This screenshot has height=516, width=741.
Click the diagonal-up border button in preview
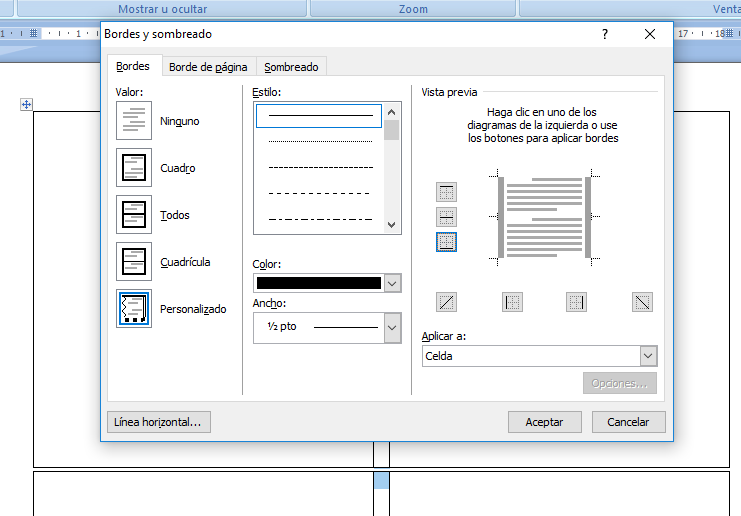(x=447, y=302)
